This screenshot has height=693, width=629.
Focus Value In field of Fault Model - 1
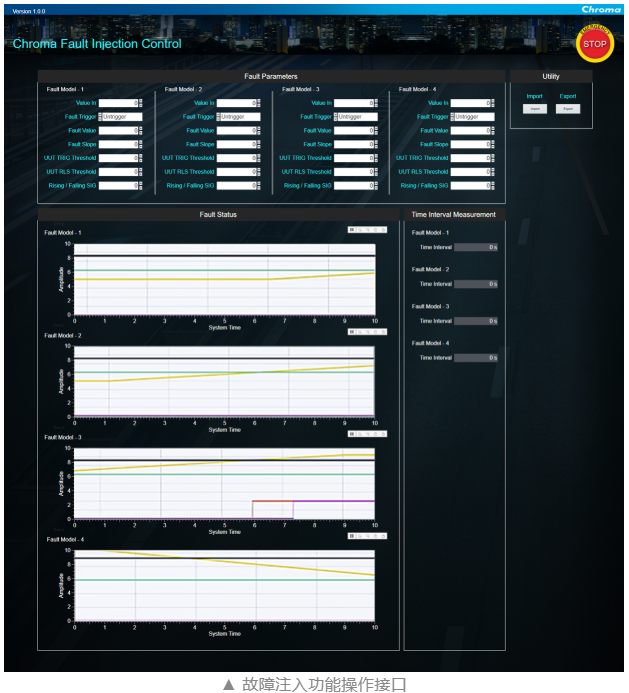click(118, 103)
